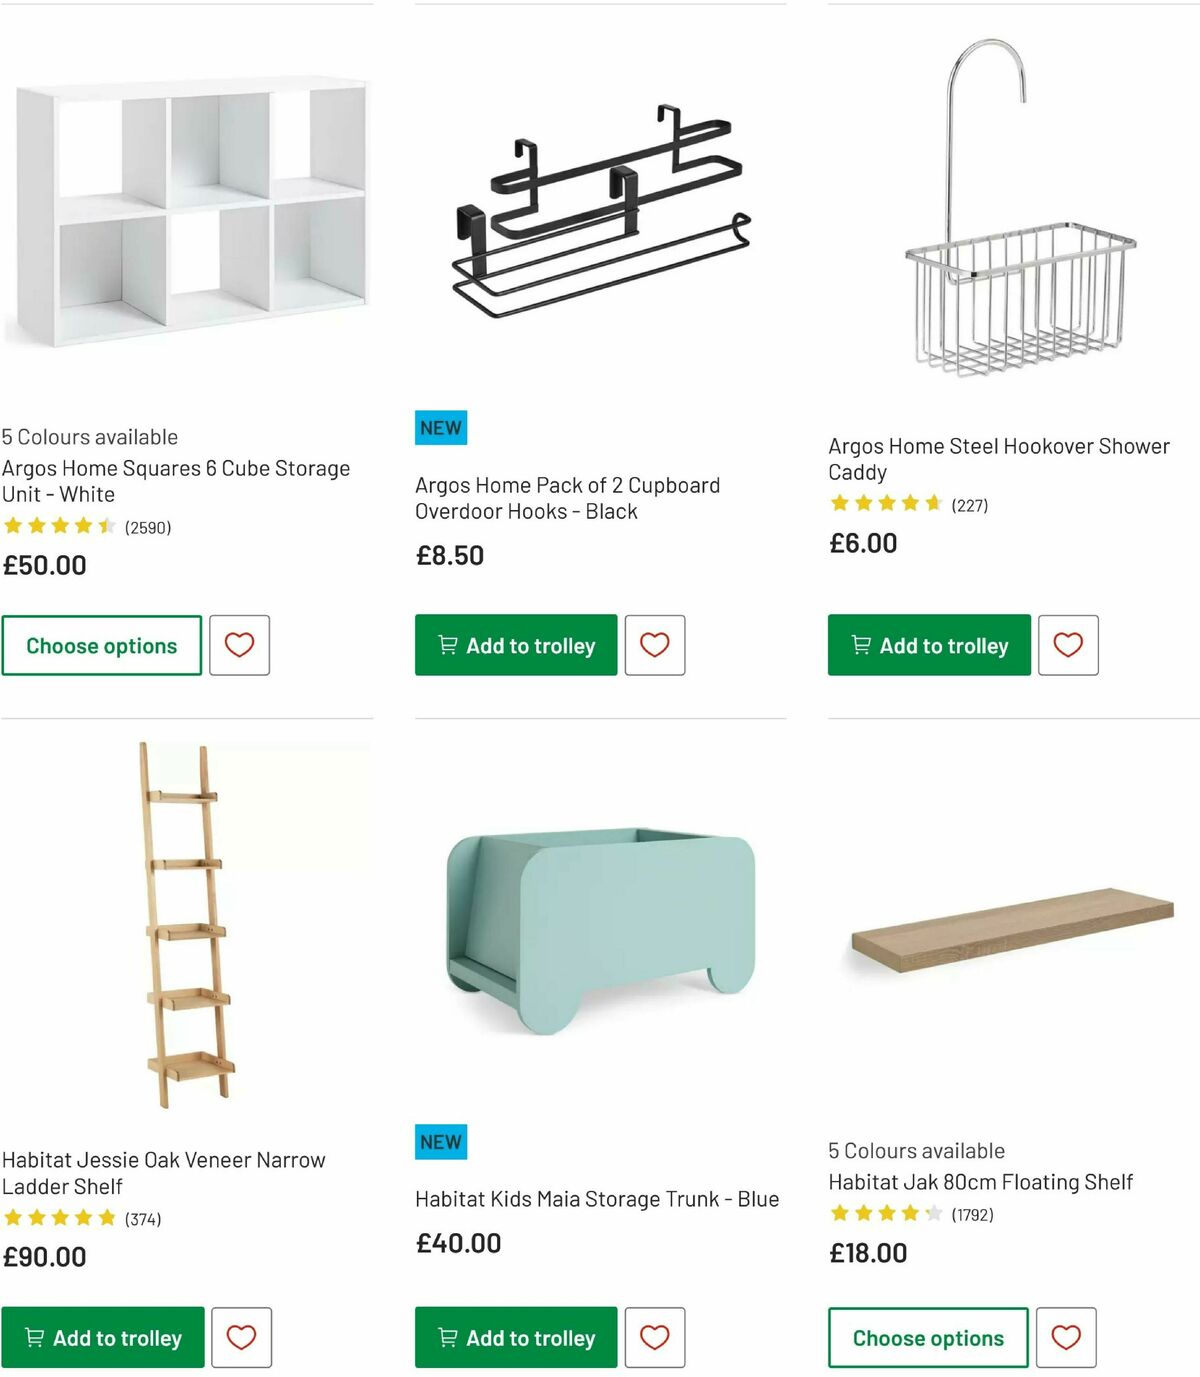The width and height of the screenshot is (1200, 1377).
Task: Click Choose options for the 6 Cube Storage Unit
Action: [x=101, y=645]
